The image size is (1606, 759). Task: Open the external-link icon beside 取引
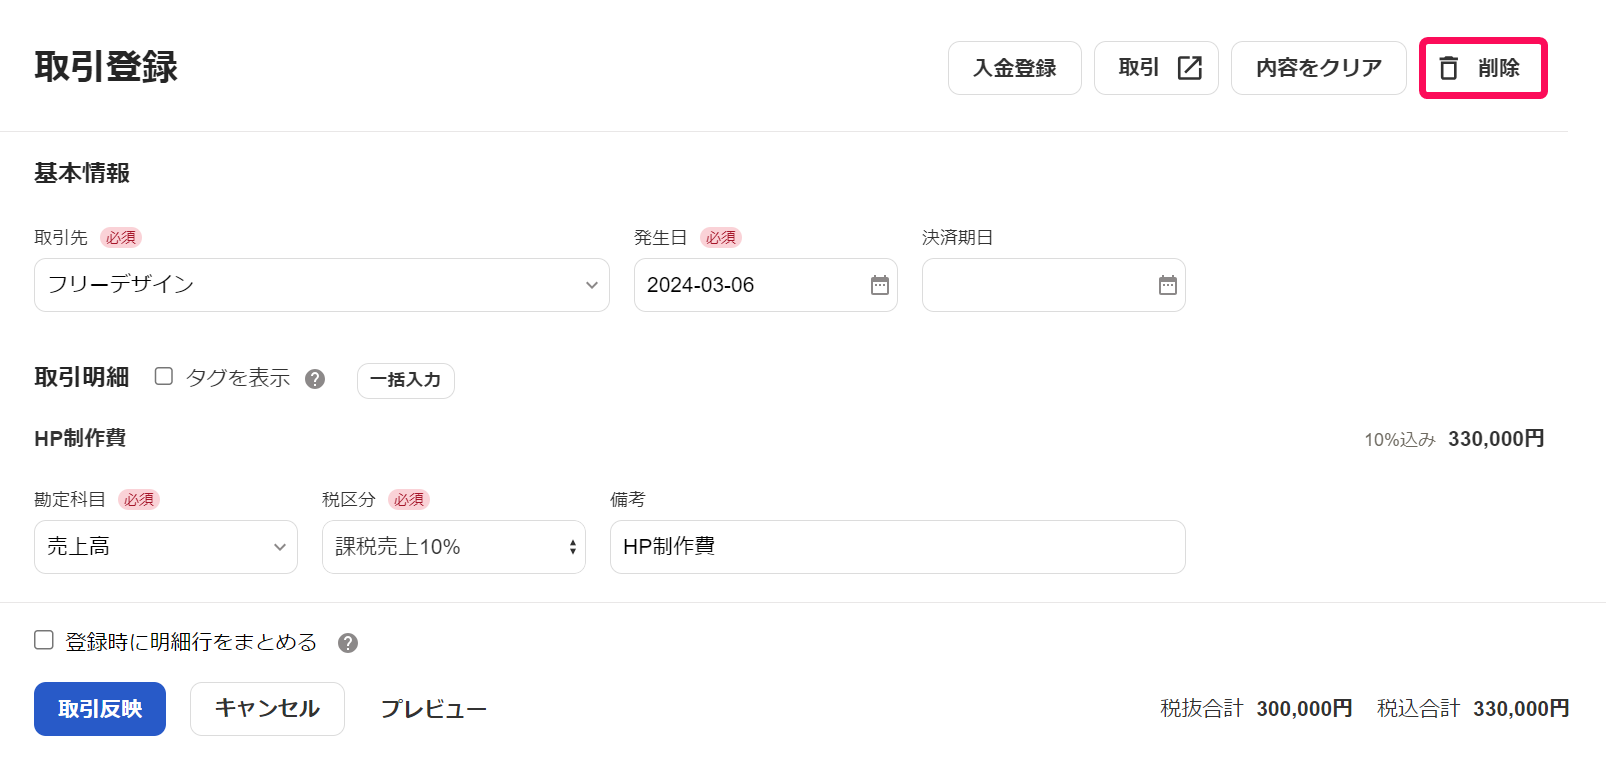1189,68
